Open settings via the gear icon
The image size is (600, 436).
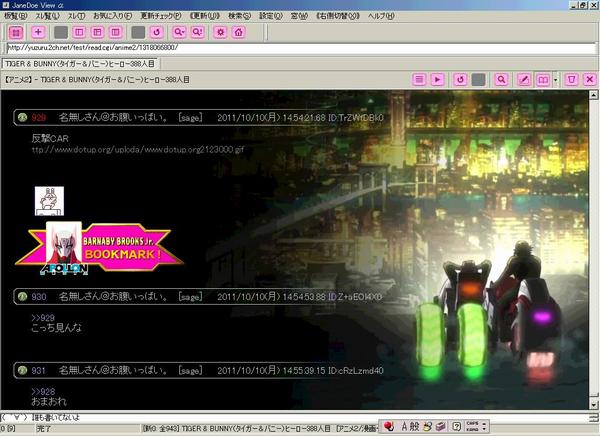tap(220, 33)
